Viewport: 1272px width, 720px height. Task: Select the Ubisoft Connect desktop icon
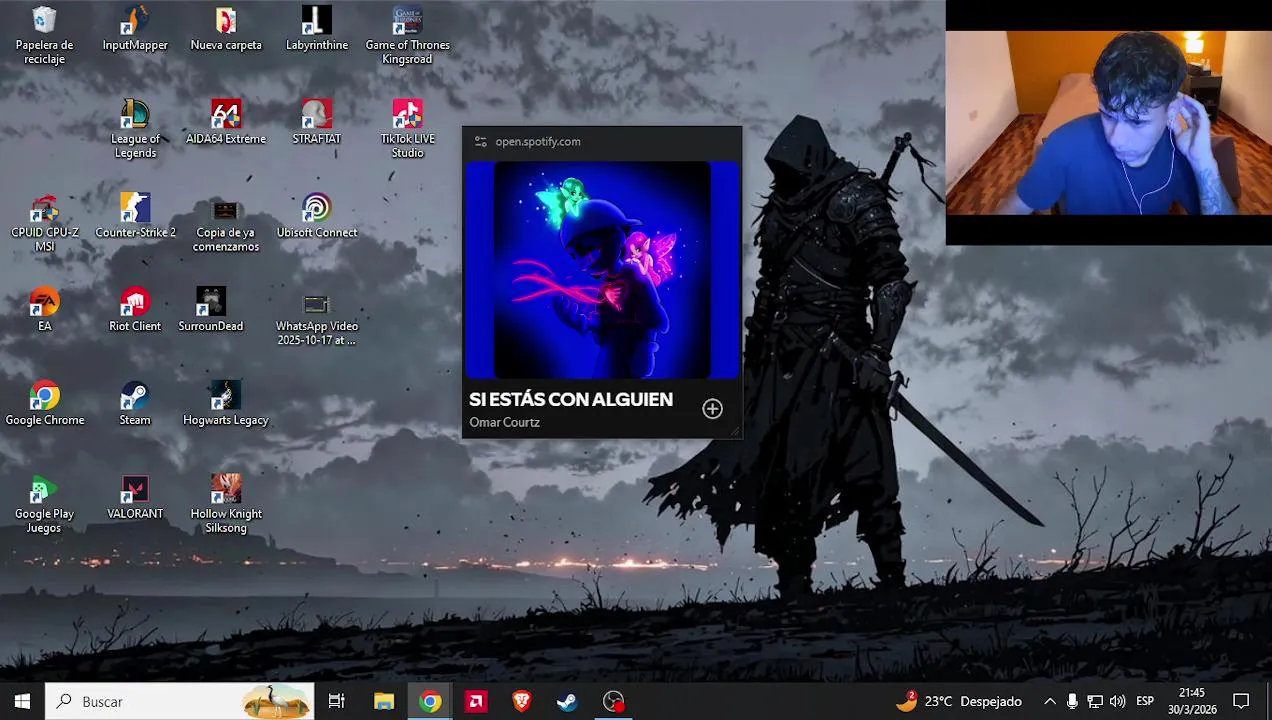tap(317, 216)
